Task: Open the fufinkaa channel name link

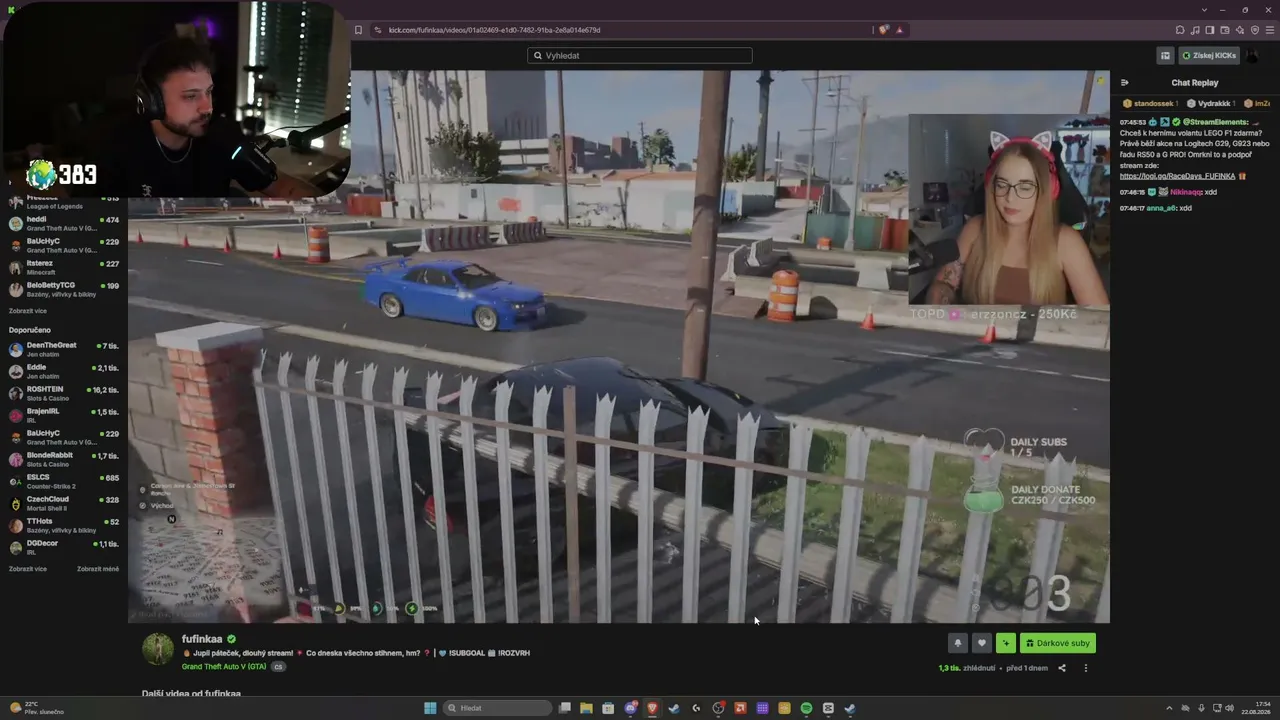Action: point(202,639)
